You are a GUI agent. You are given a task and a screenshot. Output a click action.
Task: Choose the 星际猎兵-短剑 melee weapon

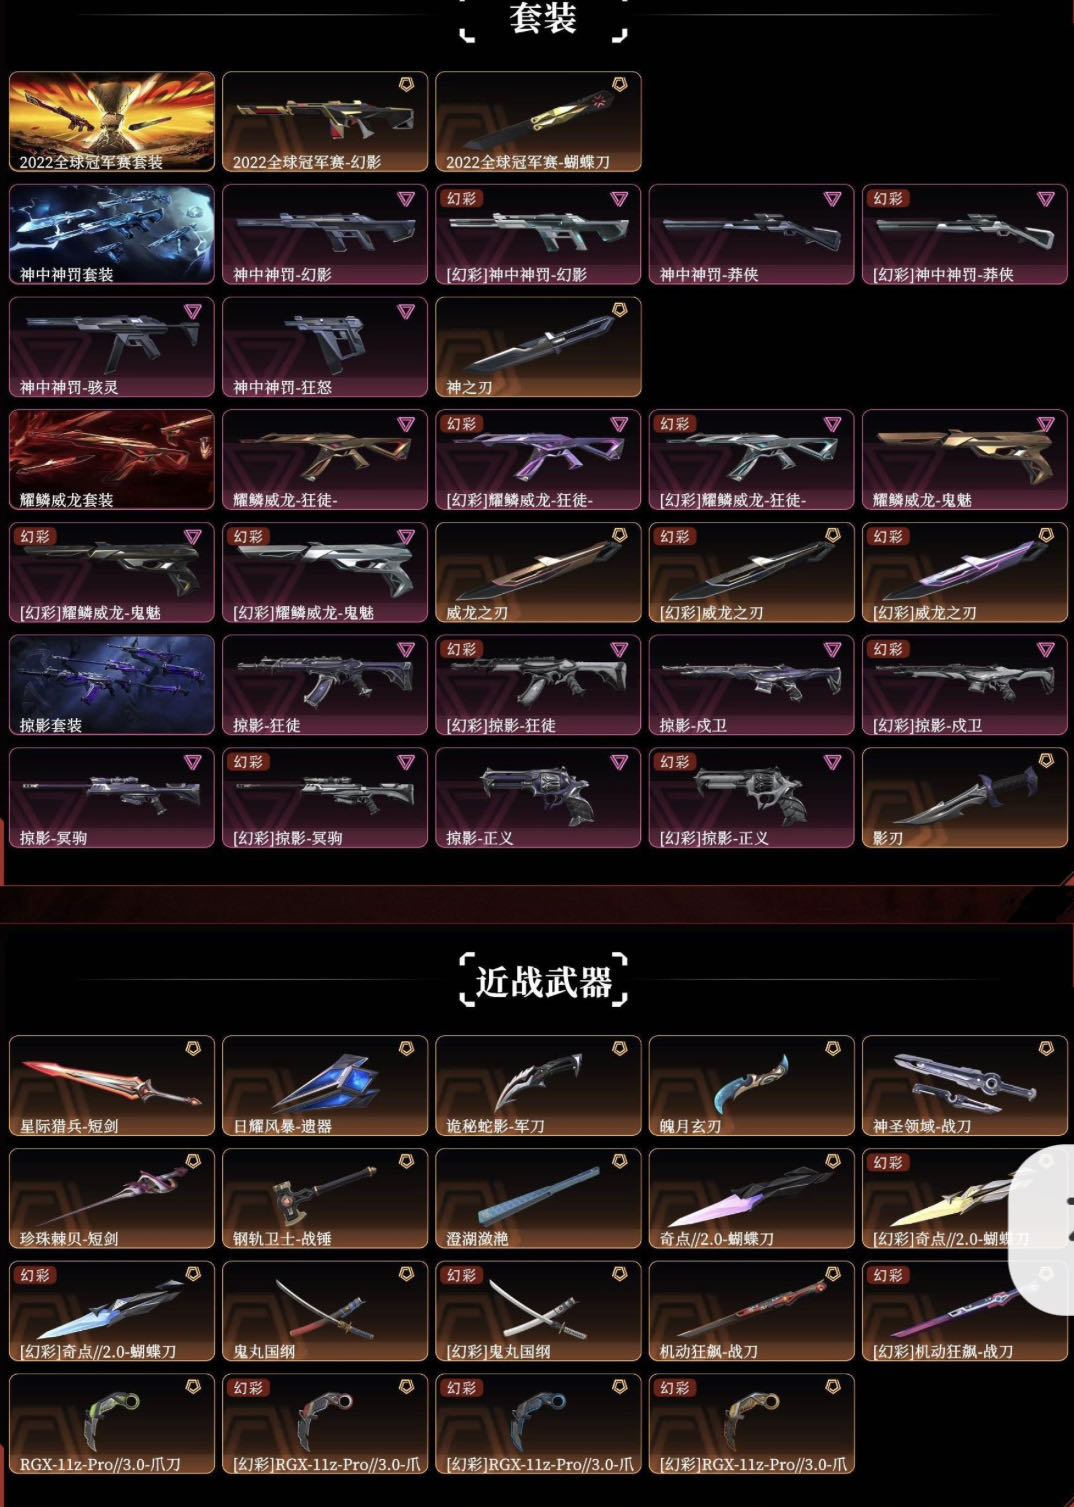[112, 1086]
